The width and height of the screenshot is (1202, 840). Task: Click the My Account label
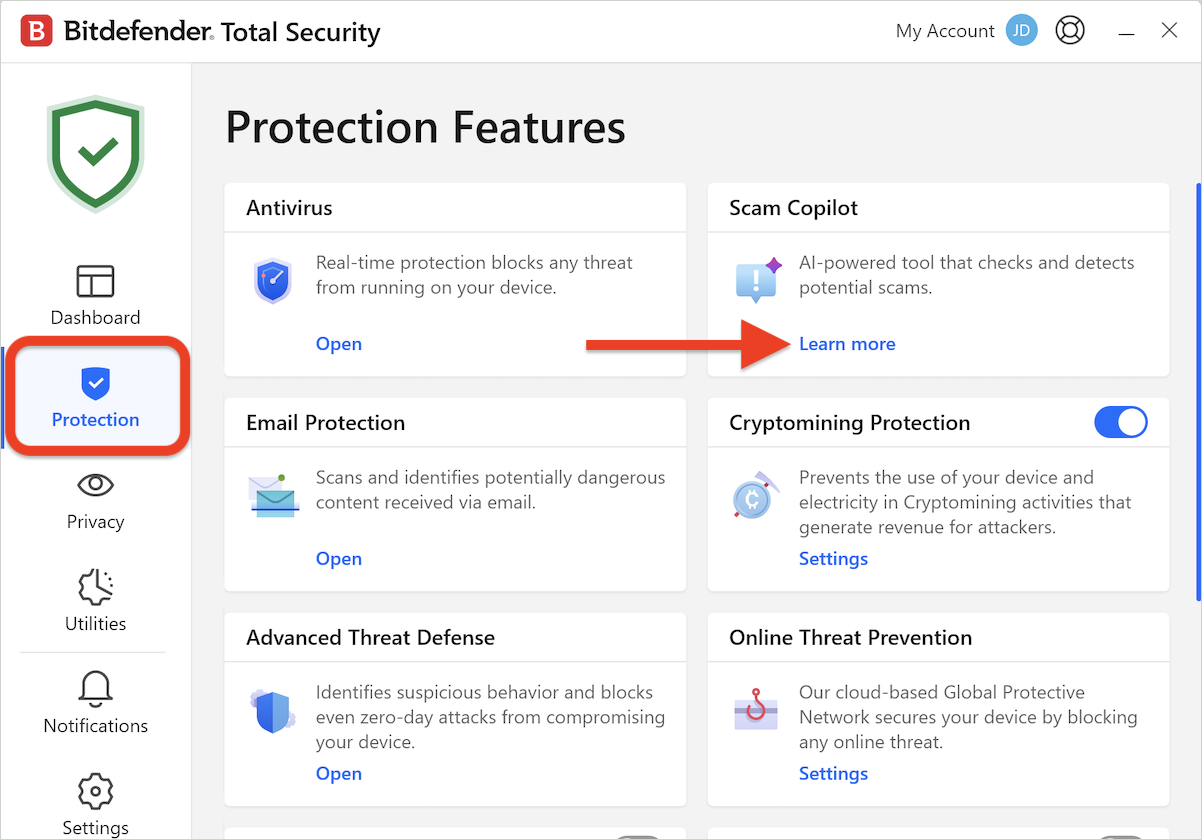pos(945,31)
